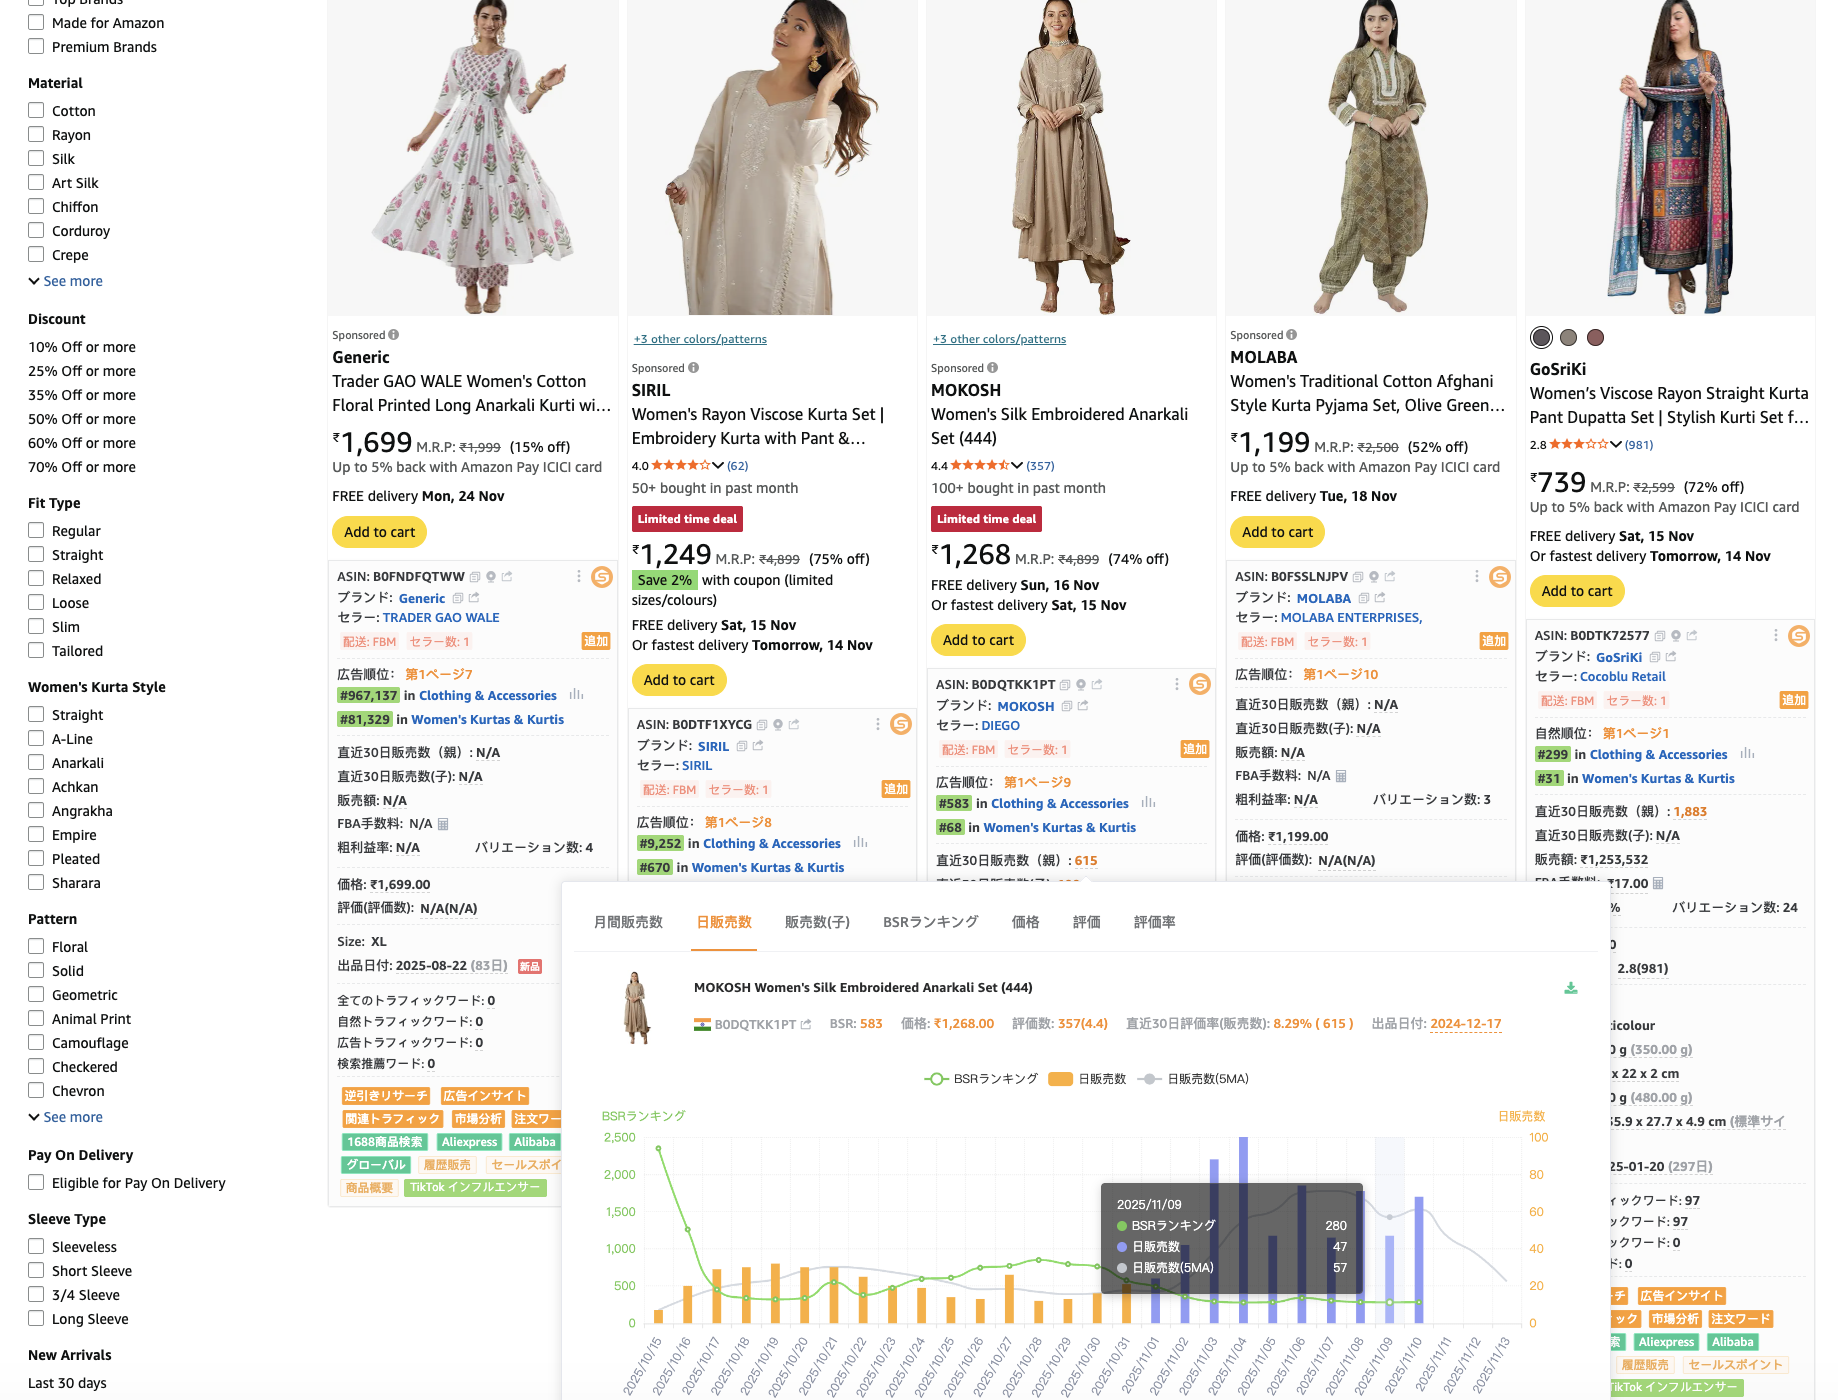Enable the Cotton material filter

(x=37, y=110)
